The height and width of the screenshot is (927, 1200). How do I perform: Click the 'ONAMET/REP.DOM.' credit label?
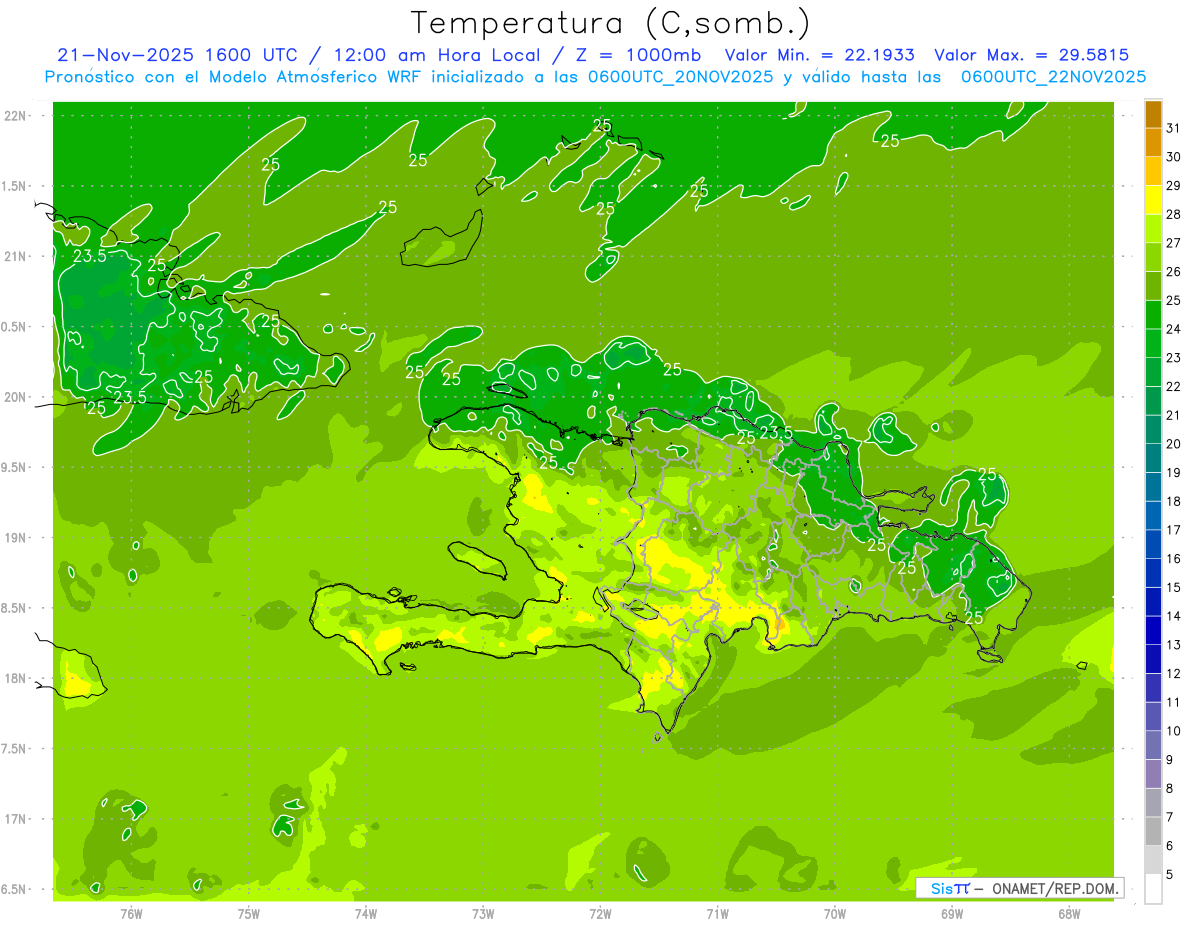click(1055, 889)
